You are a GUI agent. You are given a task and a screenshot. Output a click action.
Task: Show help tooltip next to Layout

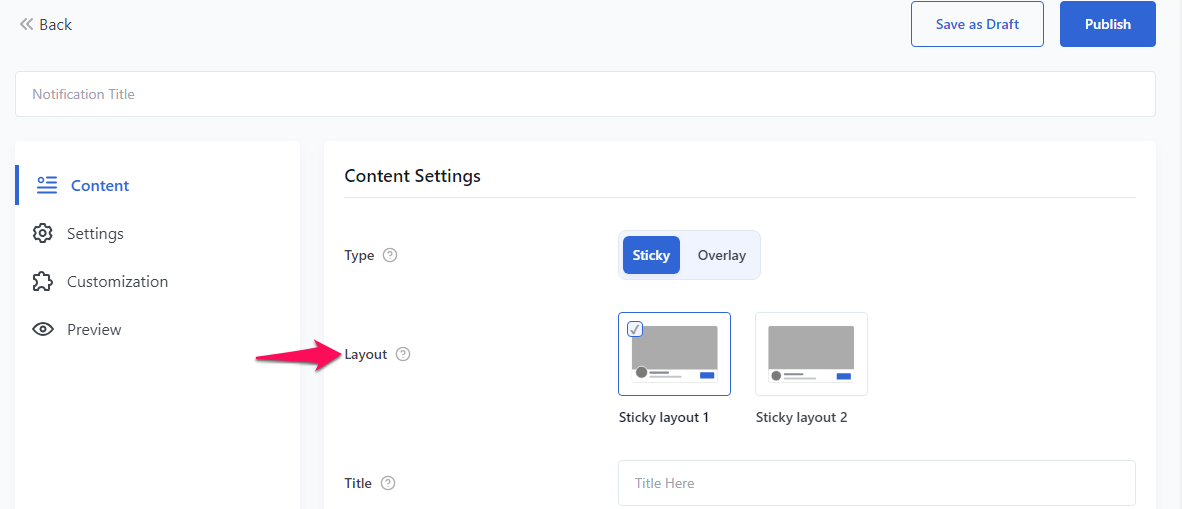[x=403, y=354]
